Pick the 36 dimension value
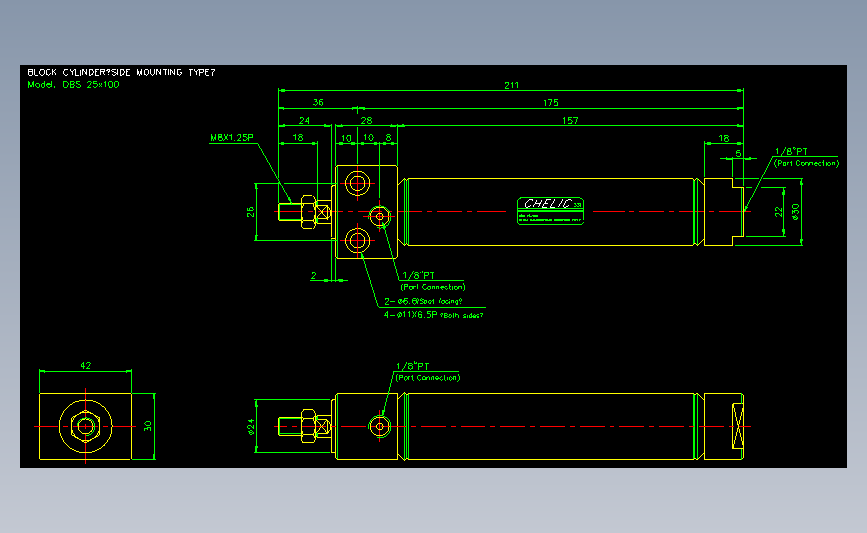 318,102
